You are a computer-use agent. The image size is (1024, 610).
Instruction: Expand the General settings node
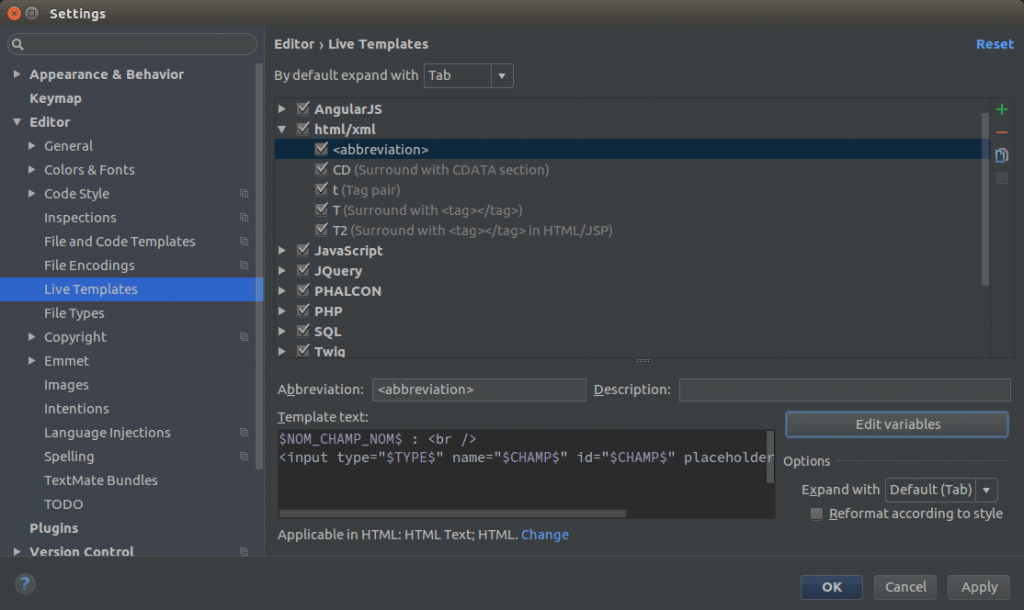[x=32, y=146]
